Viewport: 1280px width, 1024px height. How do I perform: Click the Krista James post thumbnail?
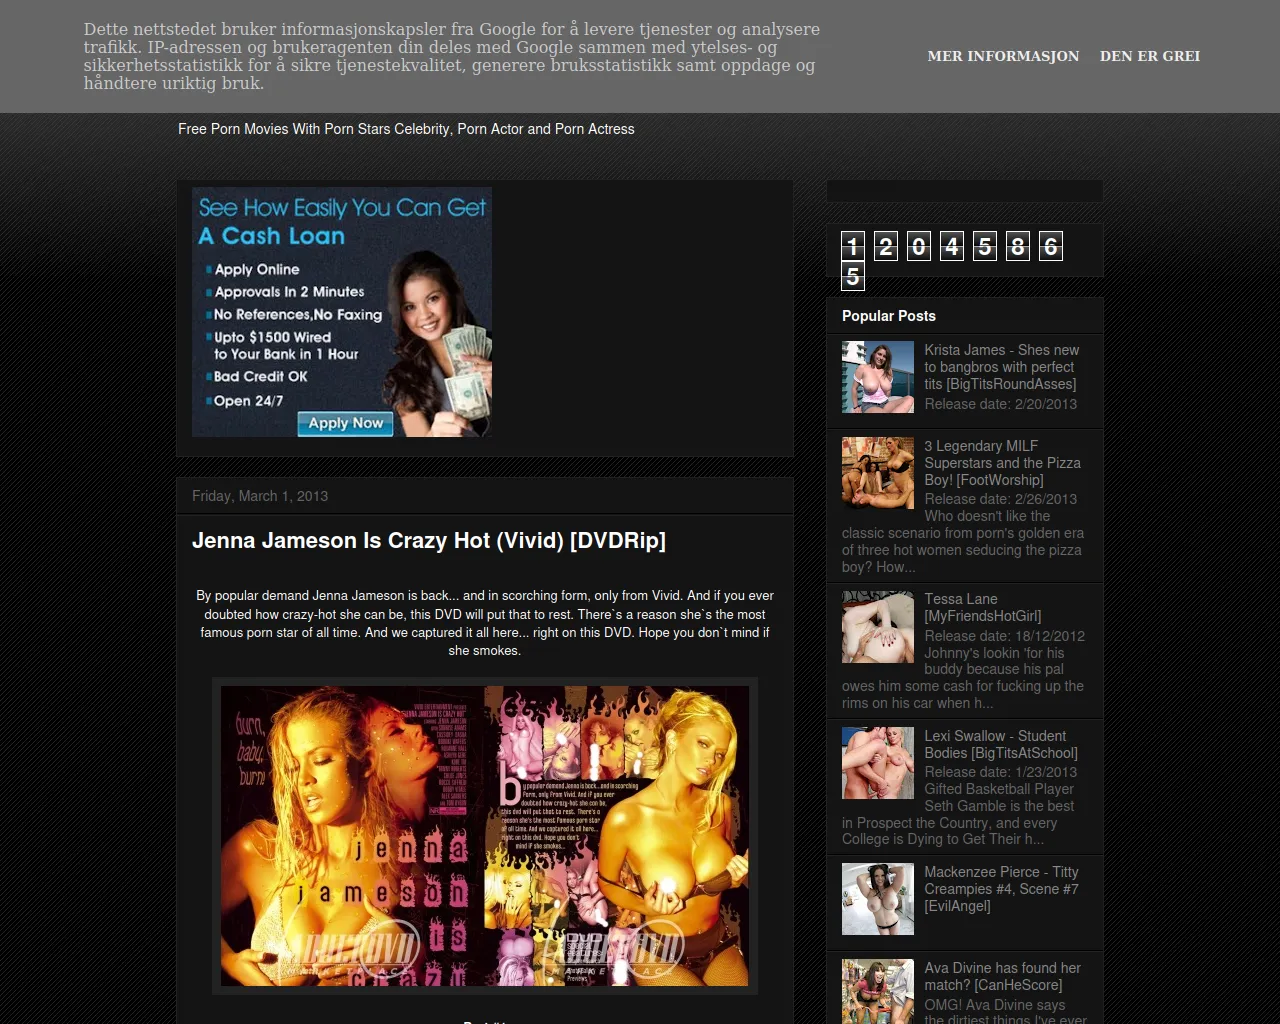click(x=878, y=377)
